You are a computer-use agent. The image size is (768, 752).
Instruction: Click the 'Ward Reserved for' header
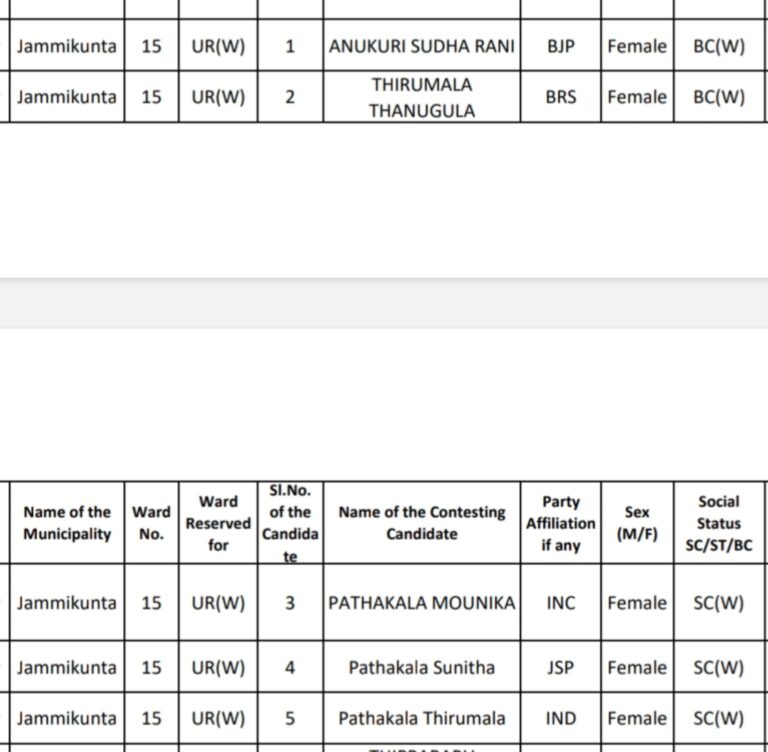coord(218,523)
